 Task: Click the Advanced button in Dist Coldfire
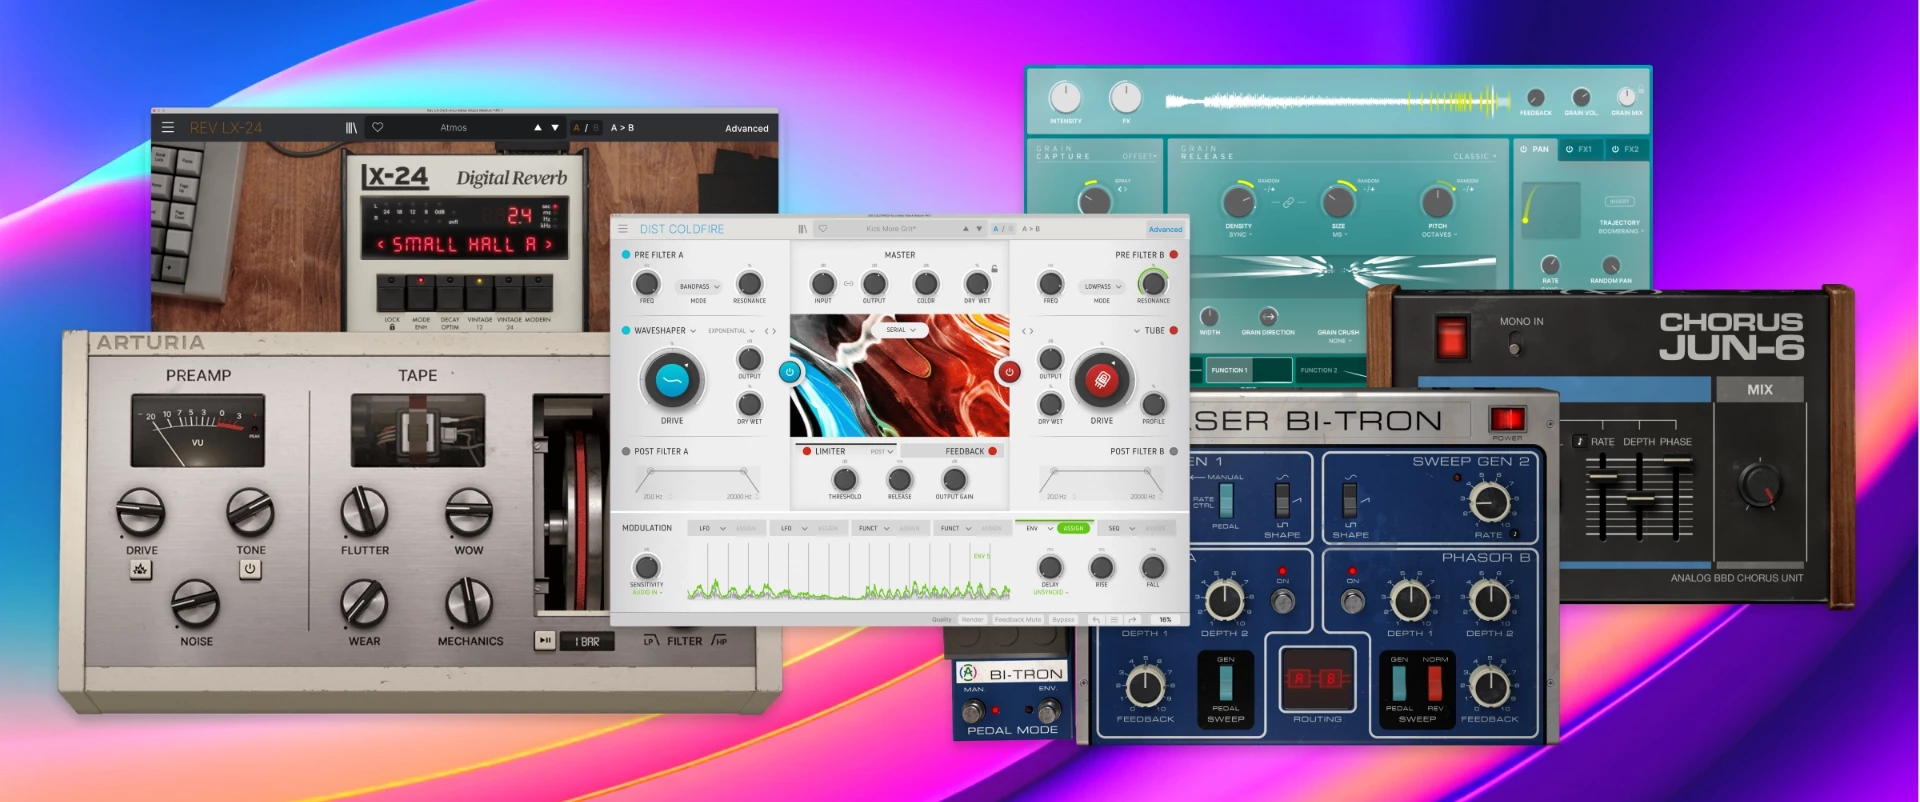[1165, 229]
